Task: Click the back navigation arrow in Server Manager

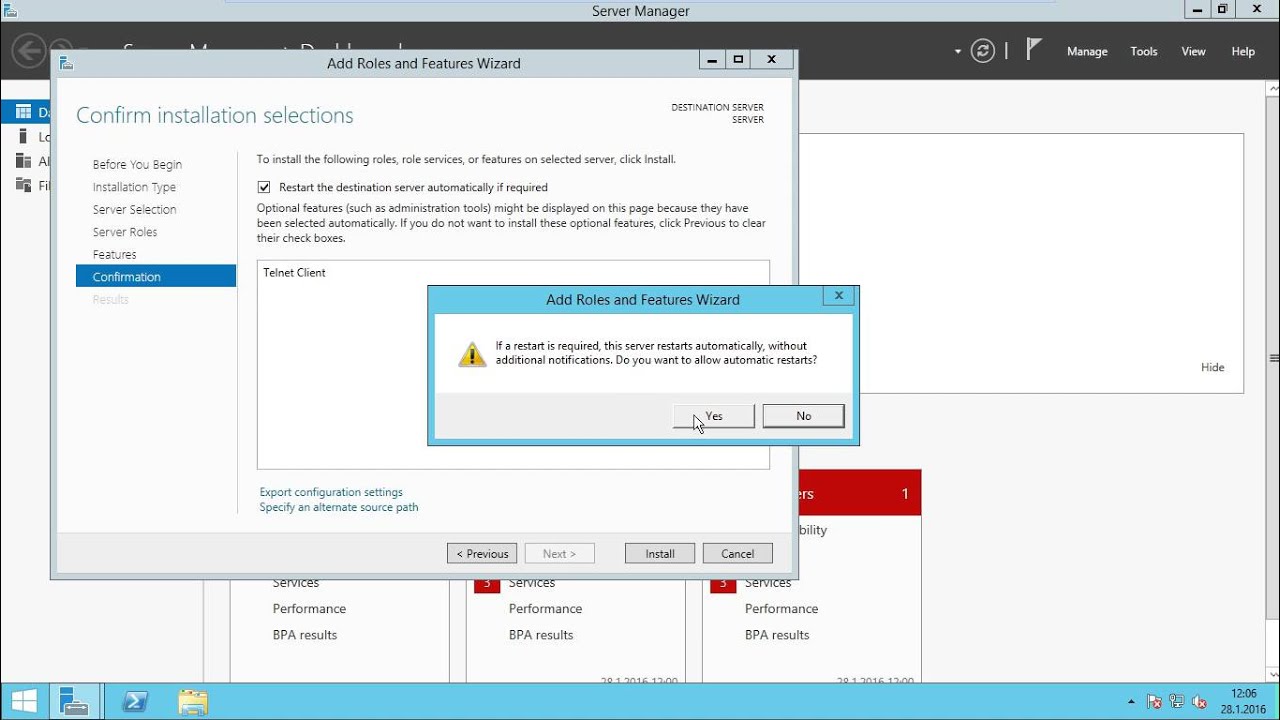Action: click(x=29, y=50)
